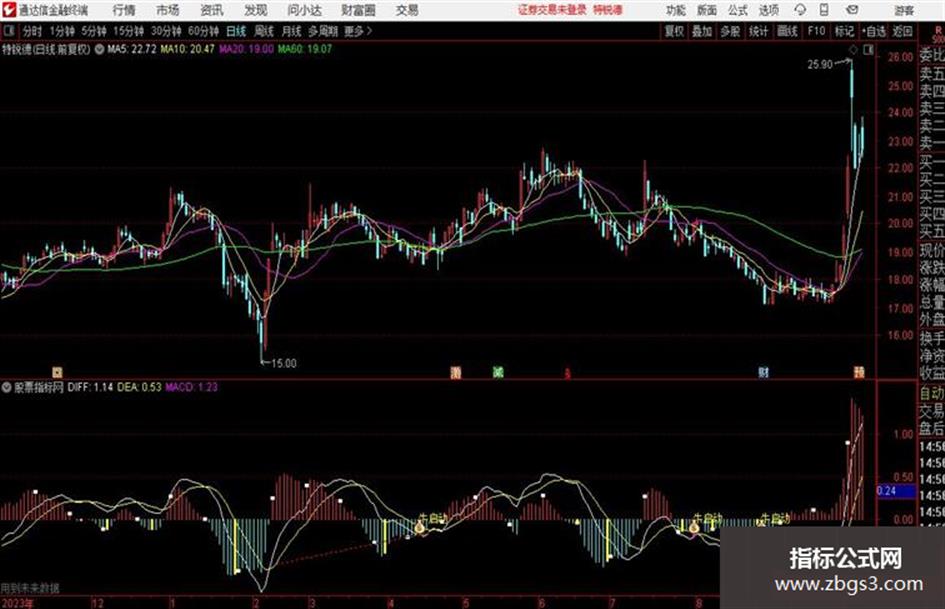Click the 叠加 overlay toolbar button

pyautogui.click(x=702, y=31)
